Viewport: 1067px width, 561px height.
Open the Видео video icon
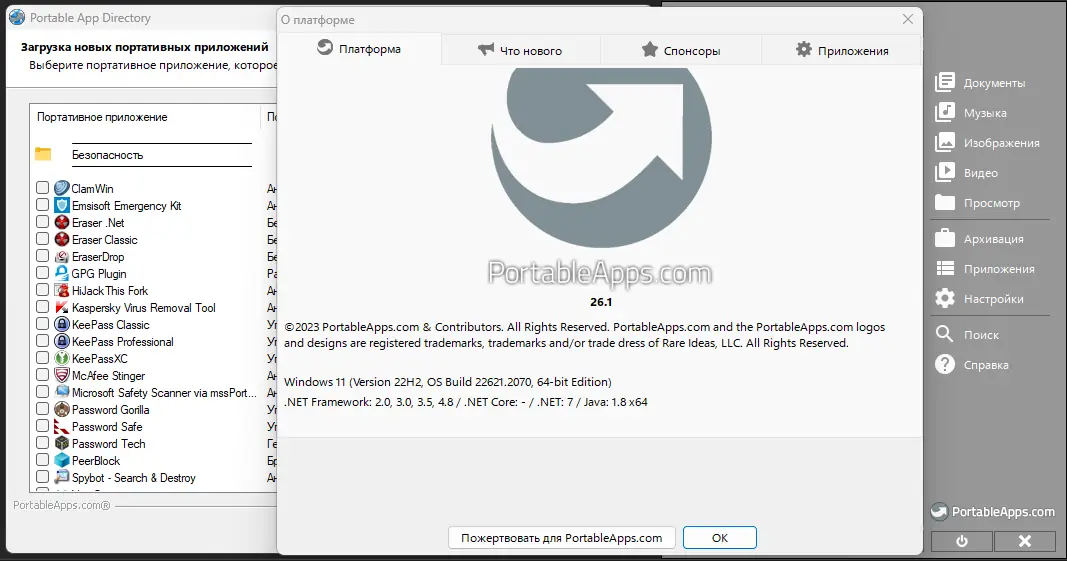pos(945,172)
